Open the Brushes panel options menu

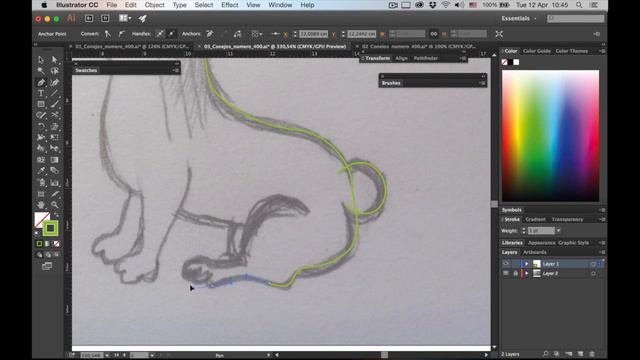click(x=482, y=83)
